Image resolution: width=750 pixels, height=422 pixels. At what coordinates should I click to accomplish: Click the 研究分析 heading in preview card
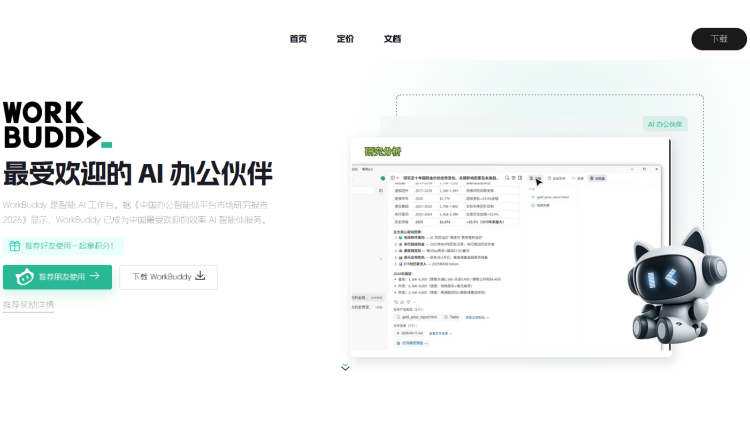pyautogui.click(x=383, y=152)
